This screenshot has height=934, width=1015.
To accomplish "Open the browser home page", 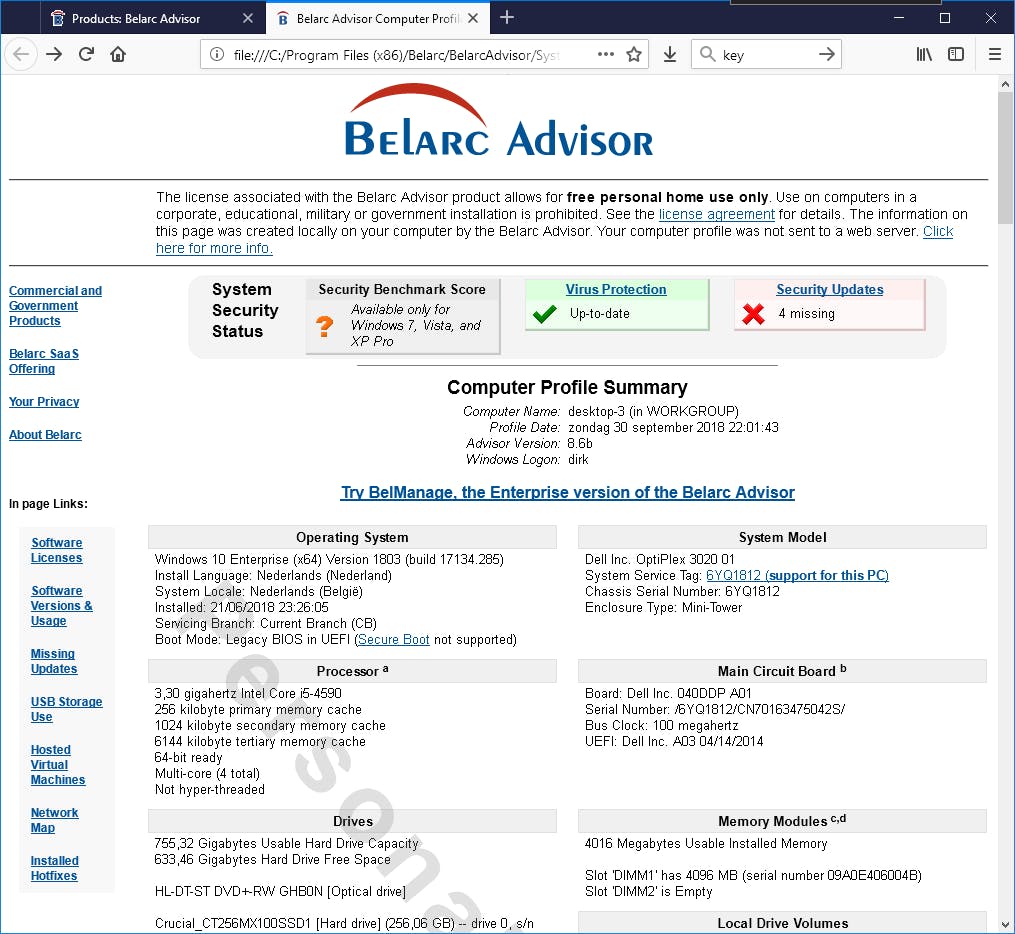I will tap(118, 54).
